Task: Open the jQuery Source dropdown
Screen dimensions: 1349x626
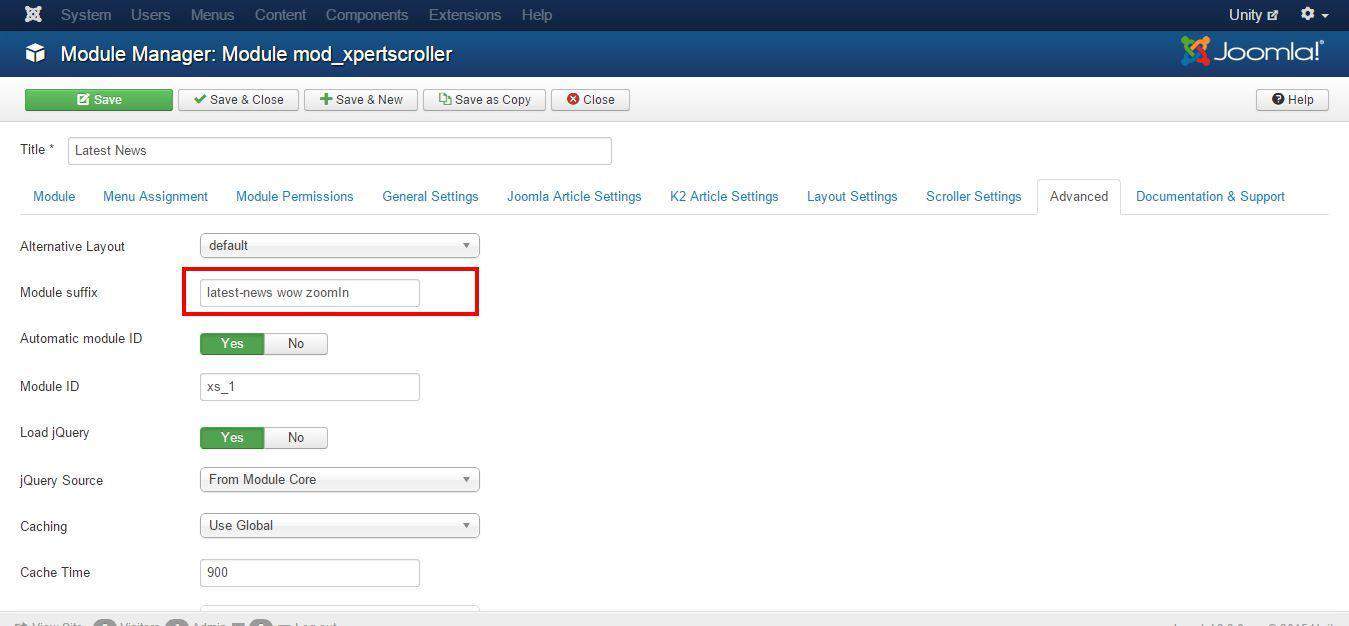Action: click(339, 480)
